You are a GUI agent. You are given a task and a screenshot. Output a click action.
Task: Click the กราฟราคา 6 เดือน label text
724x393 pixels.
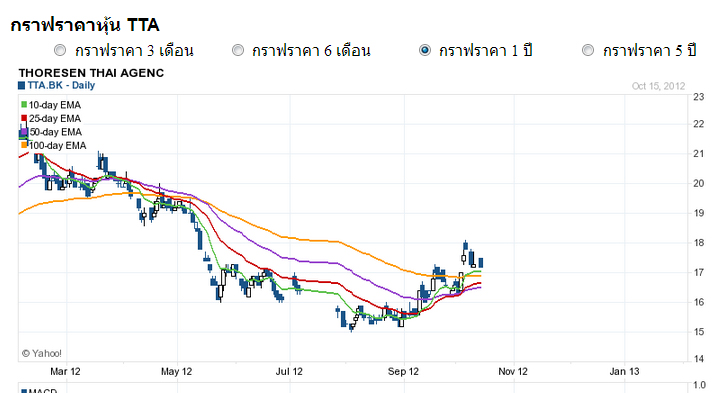311,50
